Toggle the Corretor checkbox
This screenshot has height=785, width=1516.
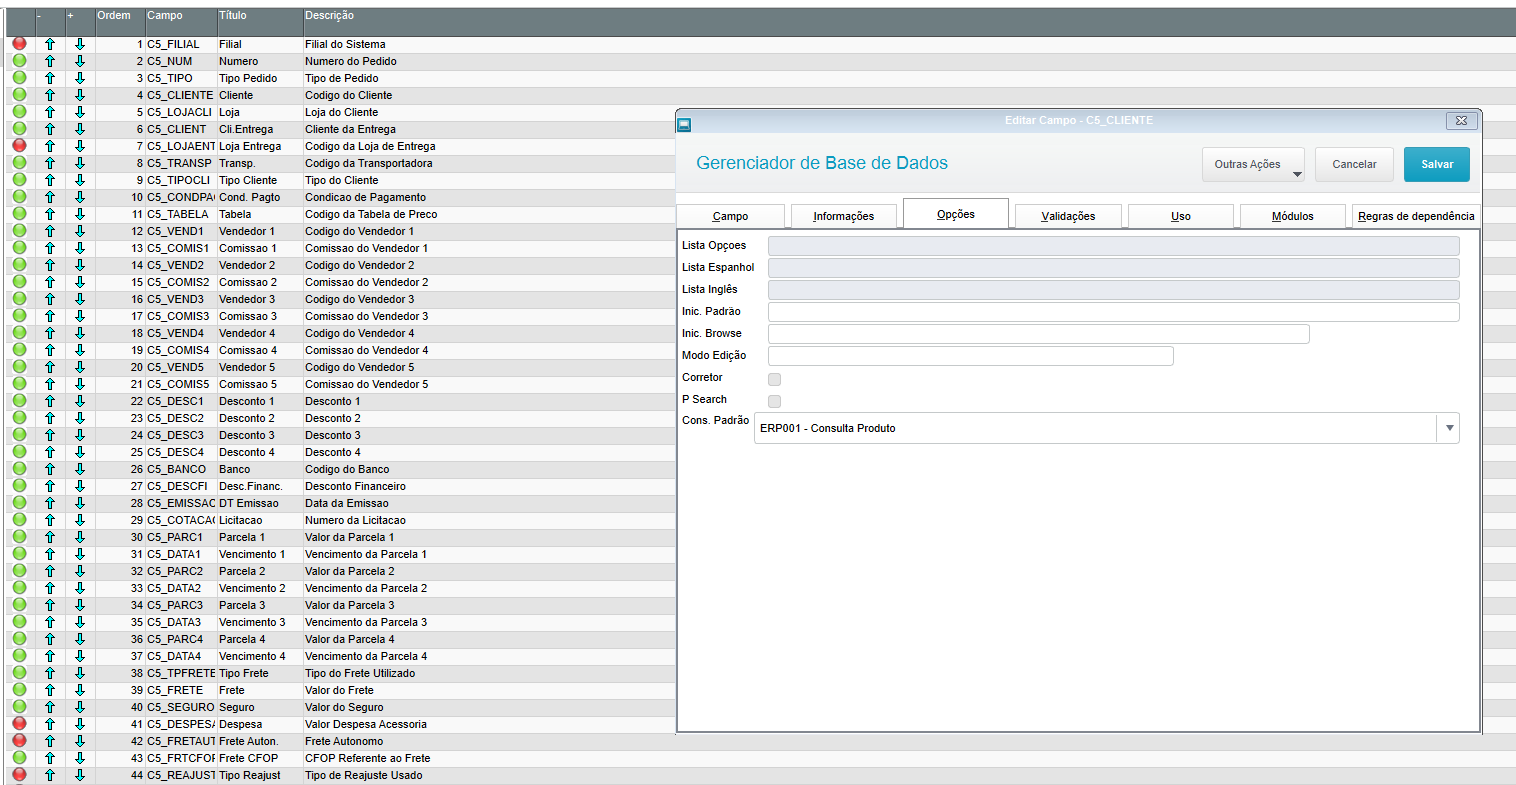(774, 379)
